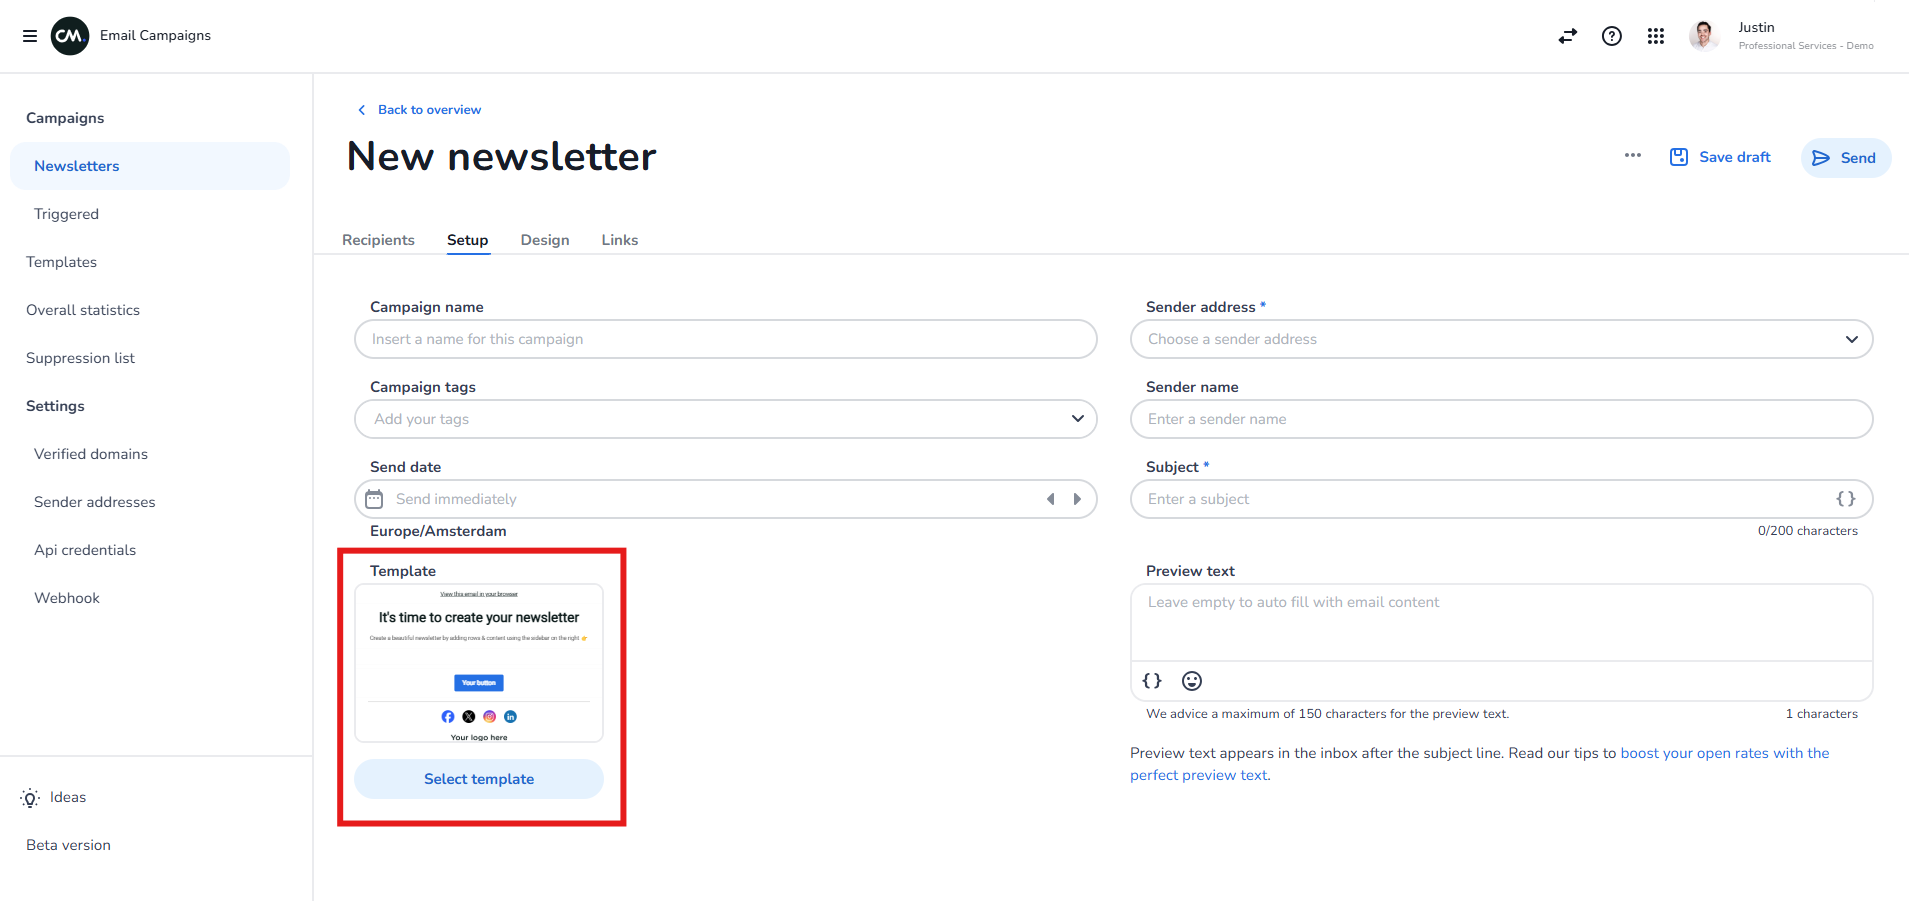Open the hamburger navigation menu
The height and width of the screenshot is (901, 1909).
pyautogui.click(x=30, y=36)
